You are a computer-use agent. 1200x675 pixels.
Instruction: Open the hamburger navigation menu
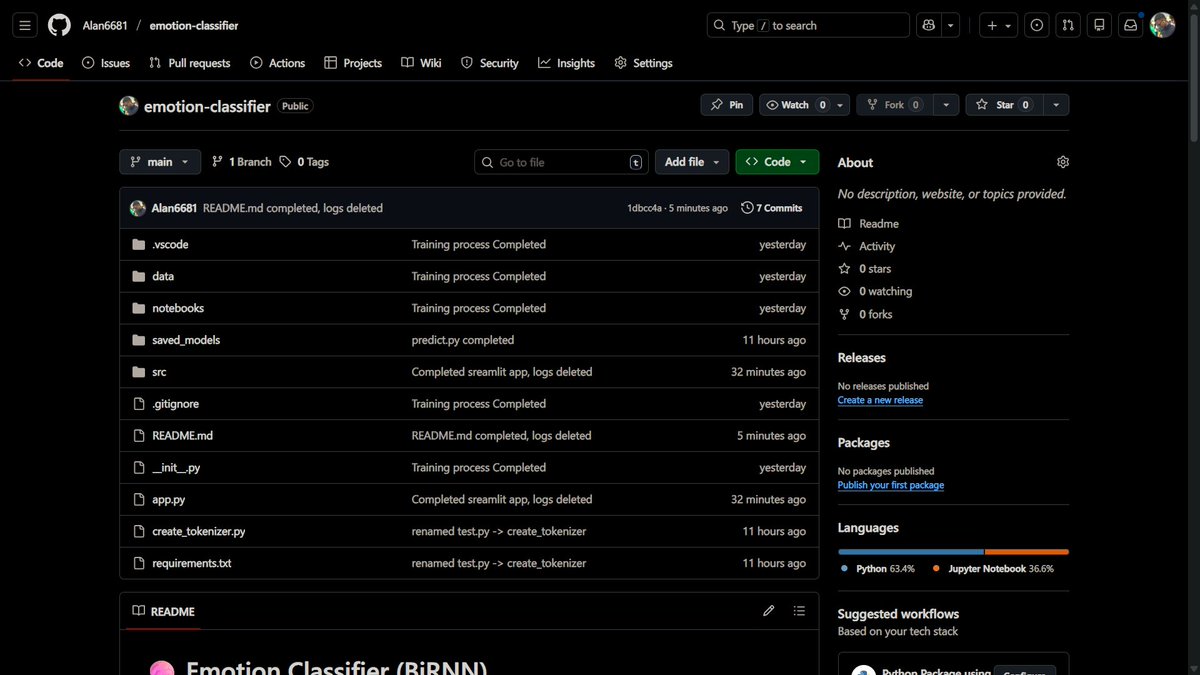click(25, 25)
